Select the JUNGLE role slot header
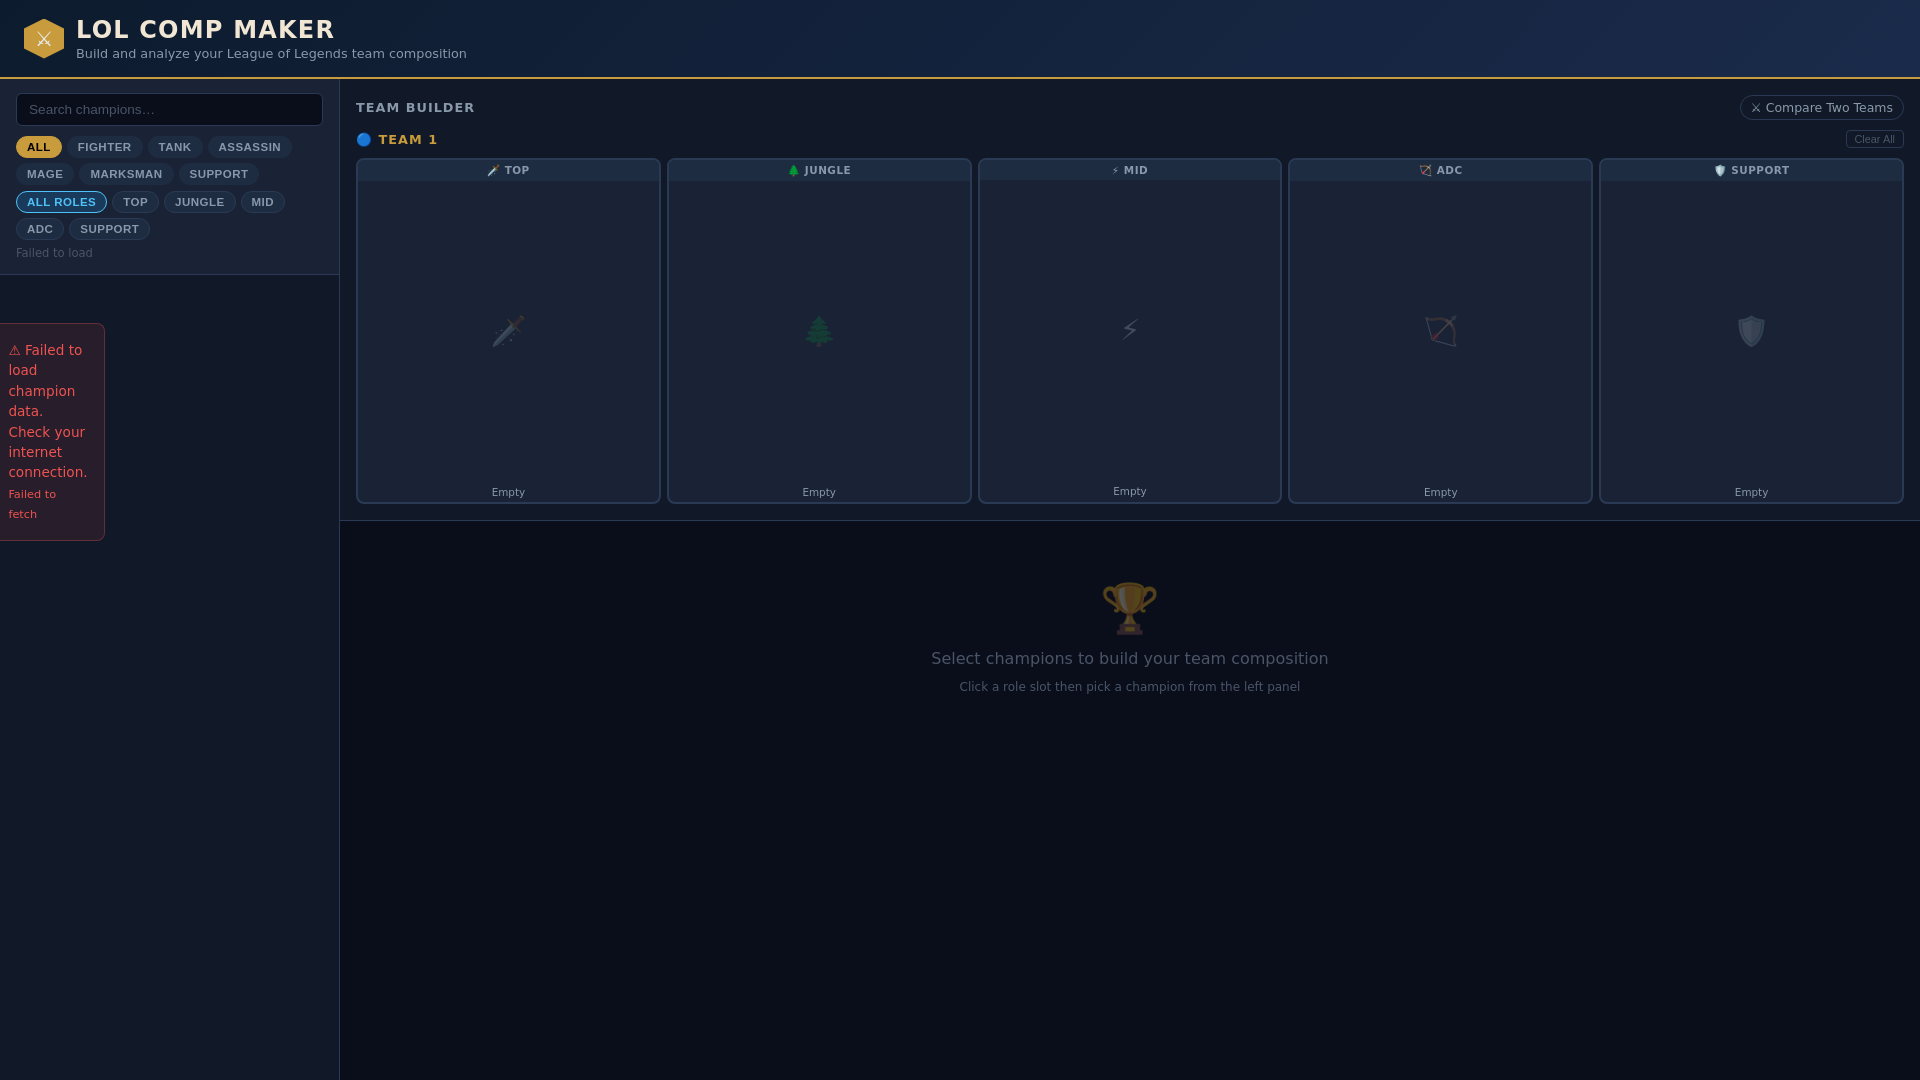The height and width of the screenshot is (1080, 1920). 819,171
